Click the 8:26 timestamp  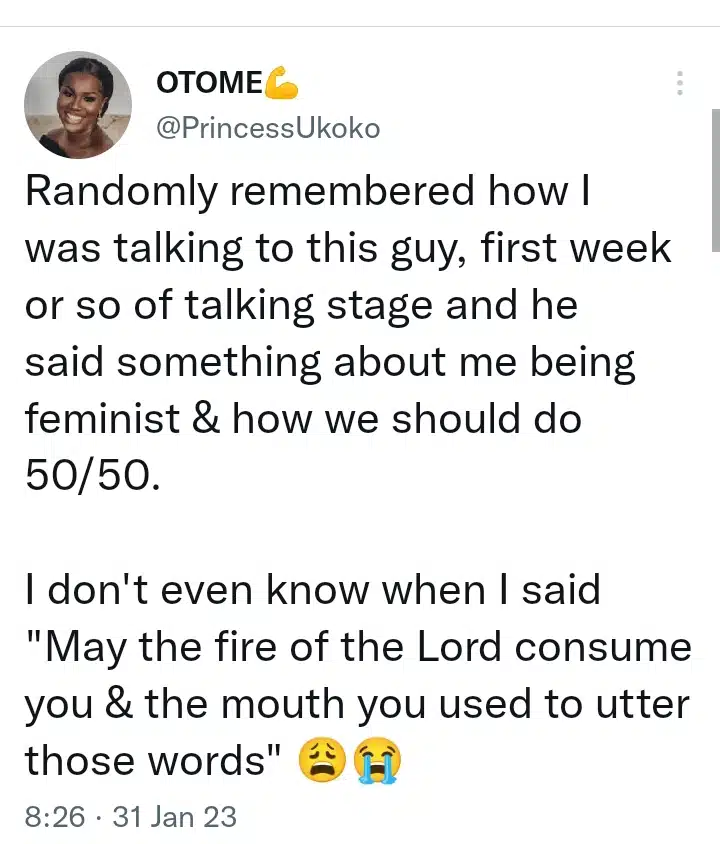[x=54, y=816]
